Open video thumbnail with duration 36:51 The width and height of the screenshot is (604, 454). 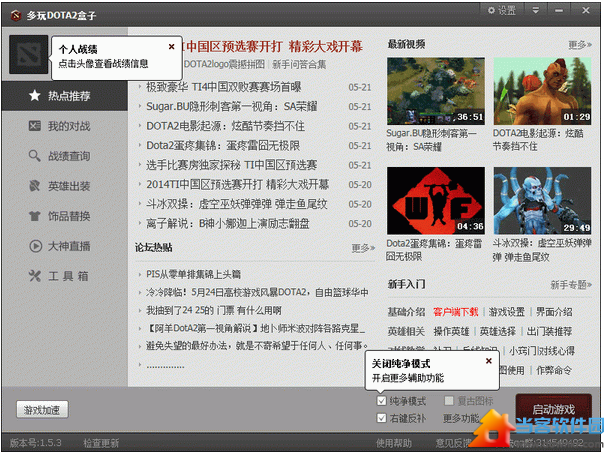coord(436,91)
